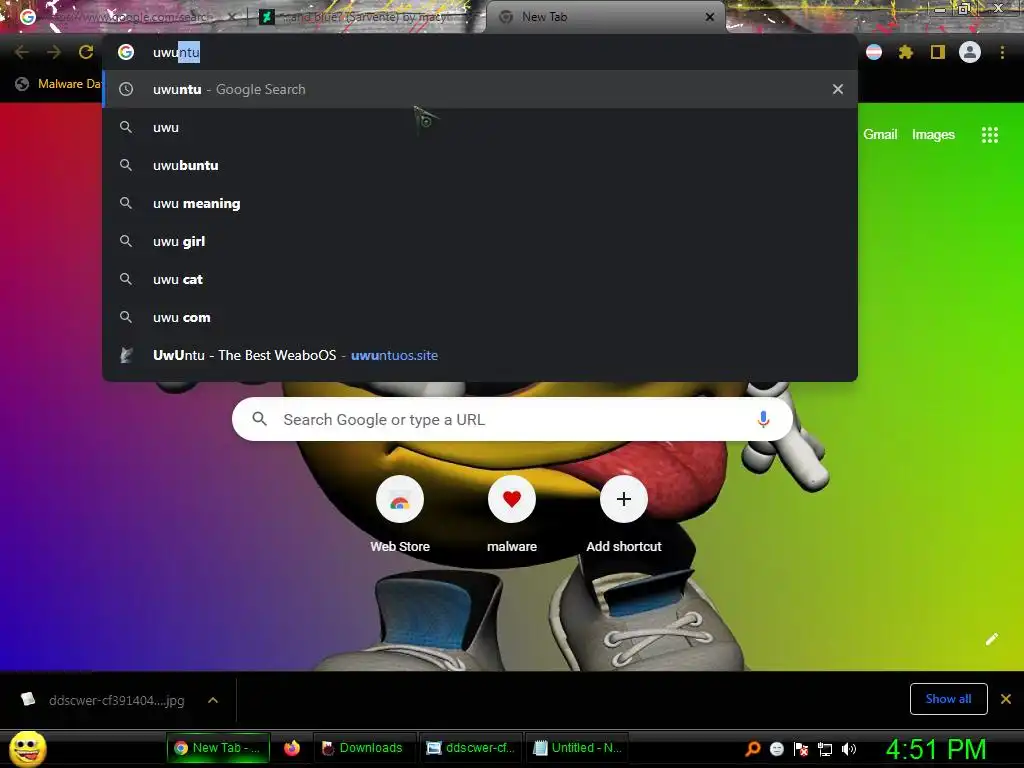
Task: Choose the 'uwu cat' suggestion
Action: pos(480,279)
